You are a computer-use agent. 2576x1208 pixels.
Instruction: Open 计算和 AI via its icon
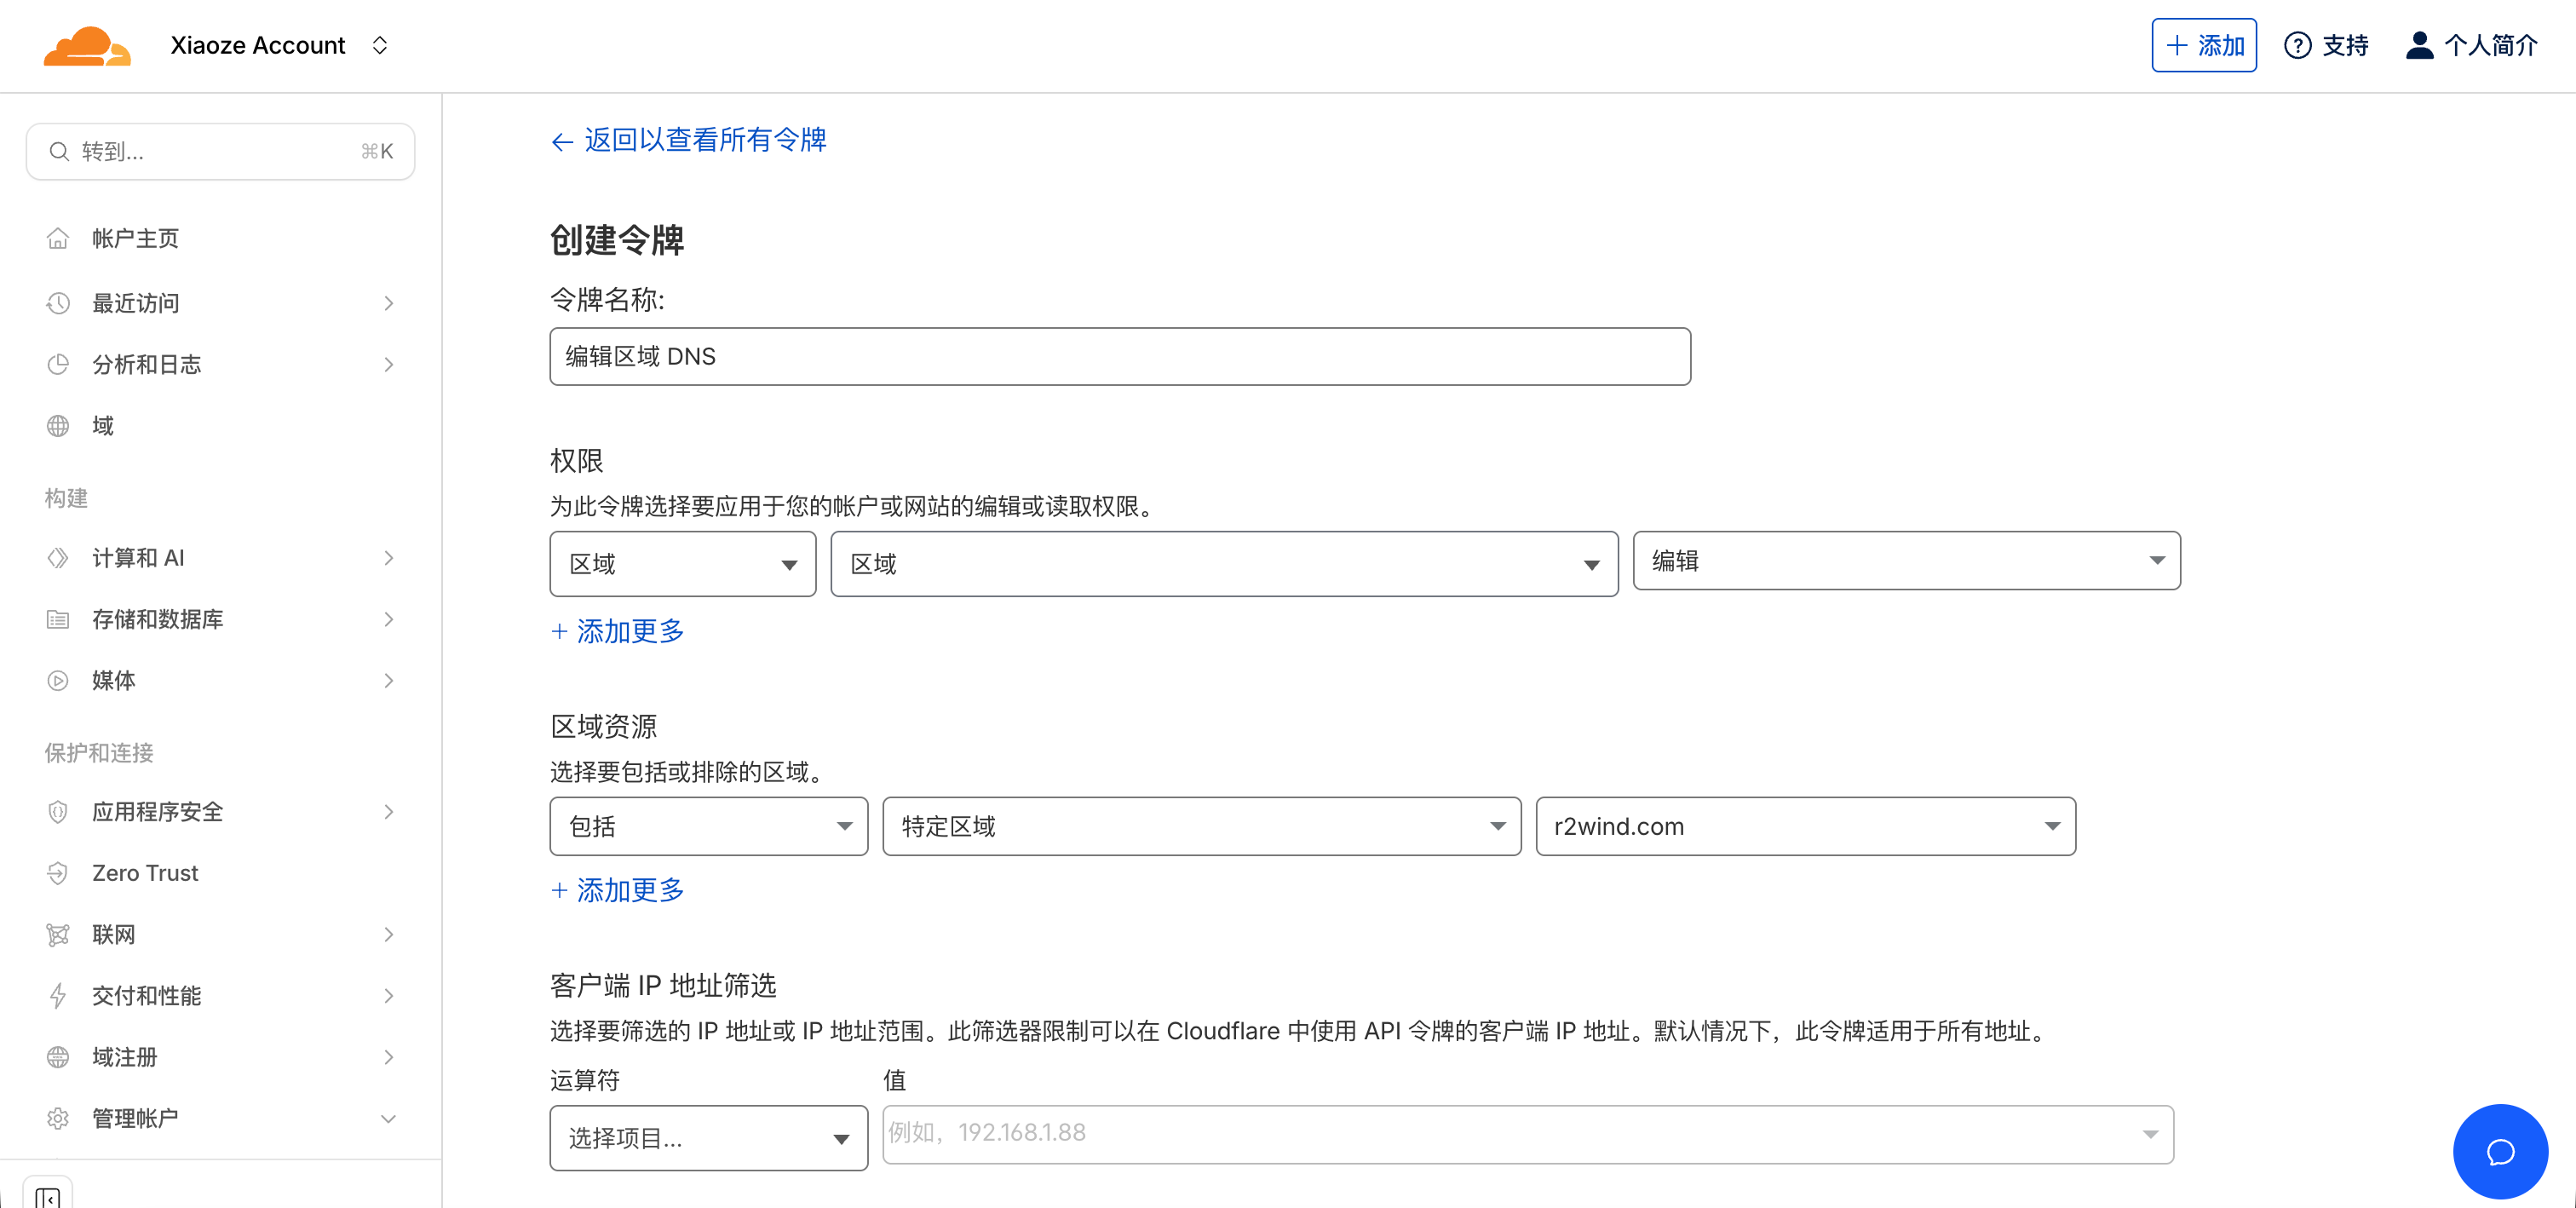pos(58,557)
